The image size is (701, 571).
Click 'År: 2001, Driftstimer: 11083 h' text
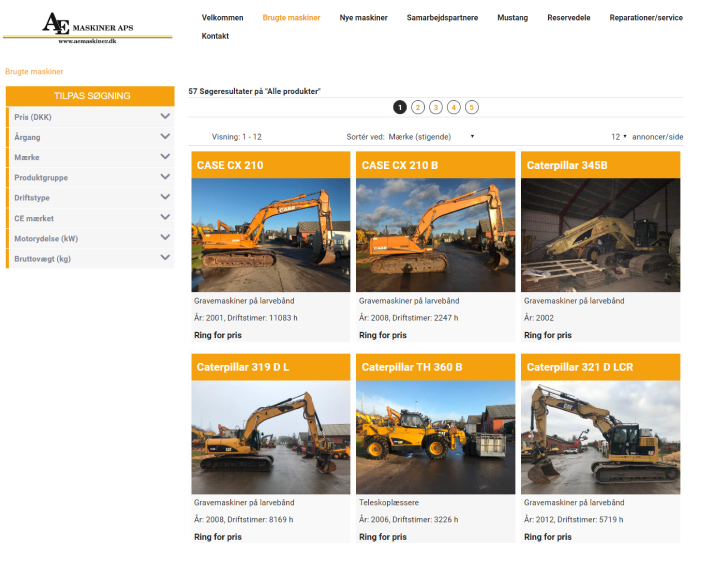245,318
